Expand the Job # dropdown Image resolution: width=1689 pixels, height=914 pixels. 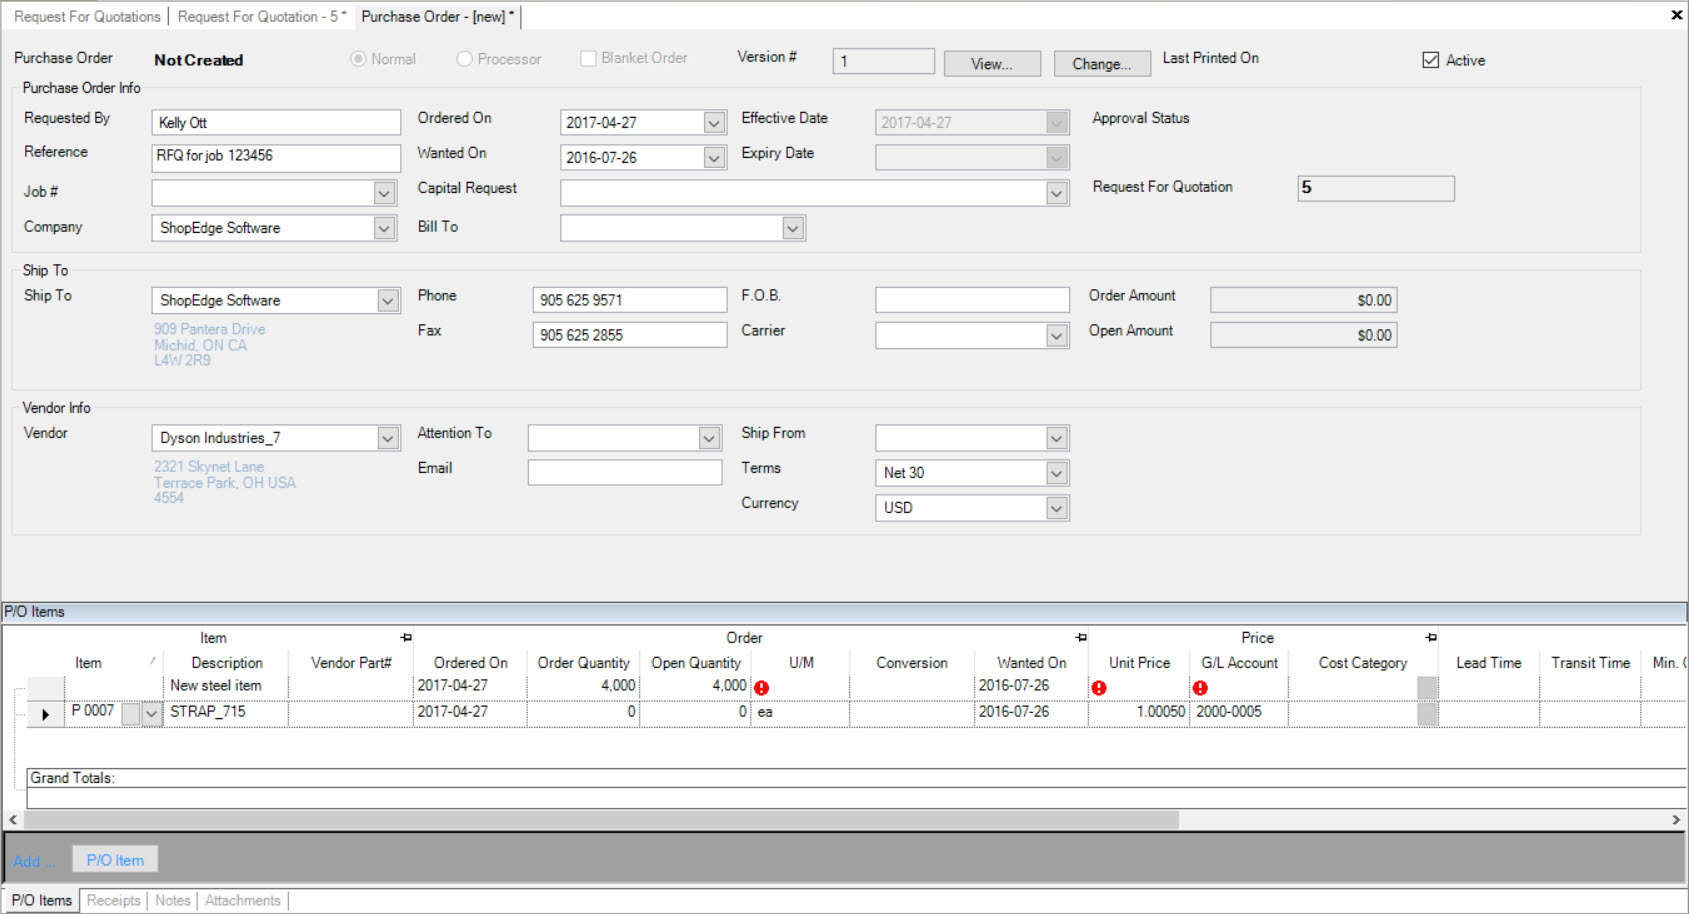click(384, 192)
